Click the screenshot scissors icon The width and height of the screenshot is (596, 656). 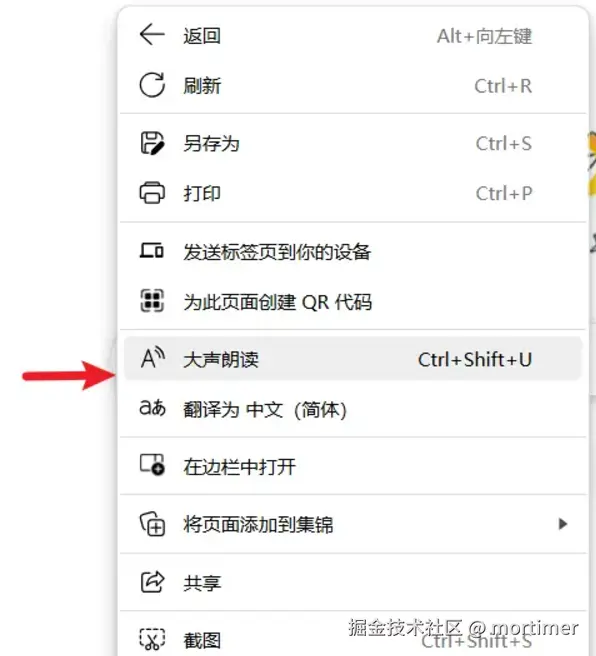[152, 639]
